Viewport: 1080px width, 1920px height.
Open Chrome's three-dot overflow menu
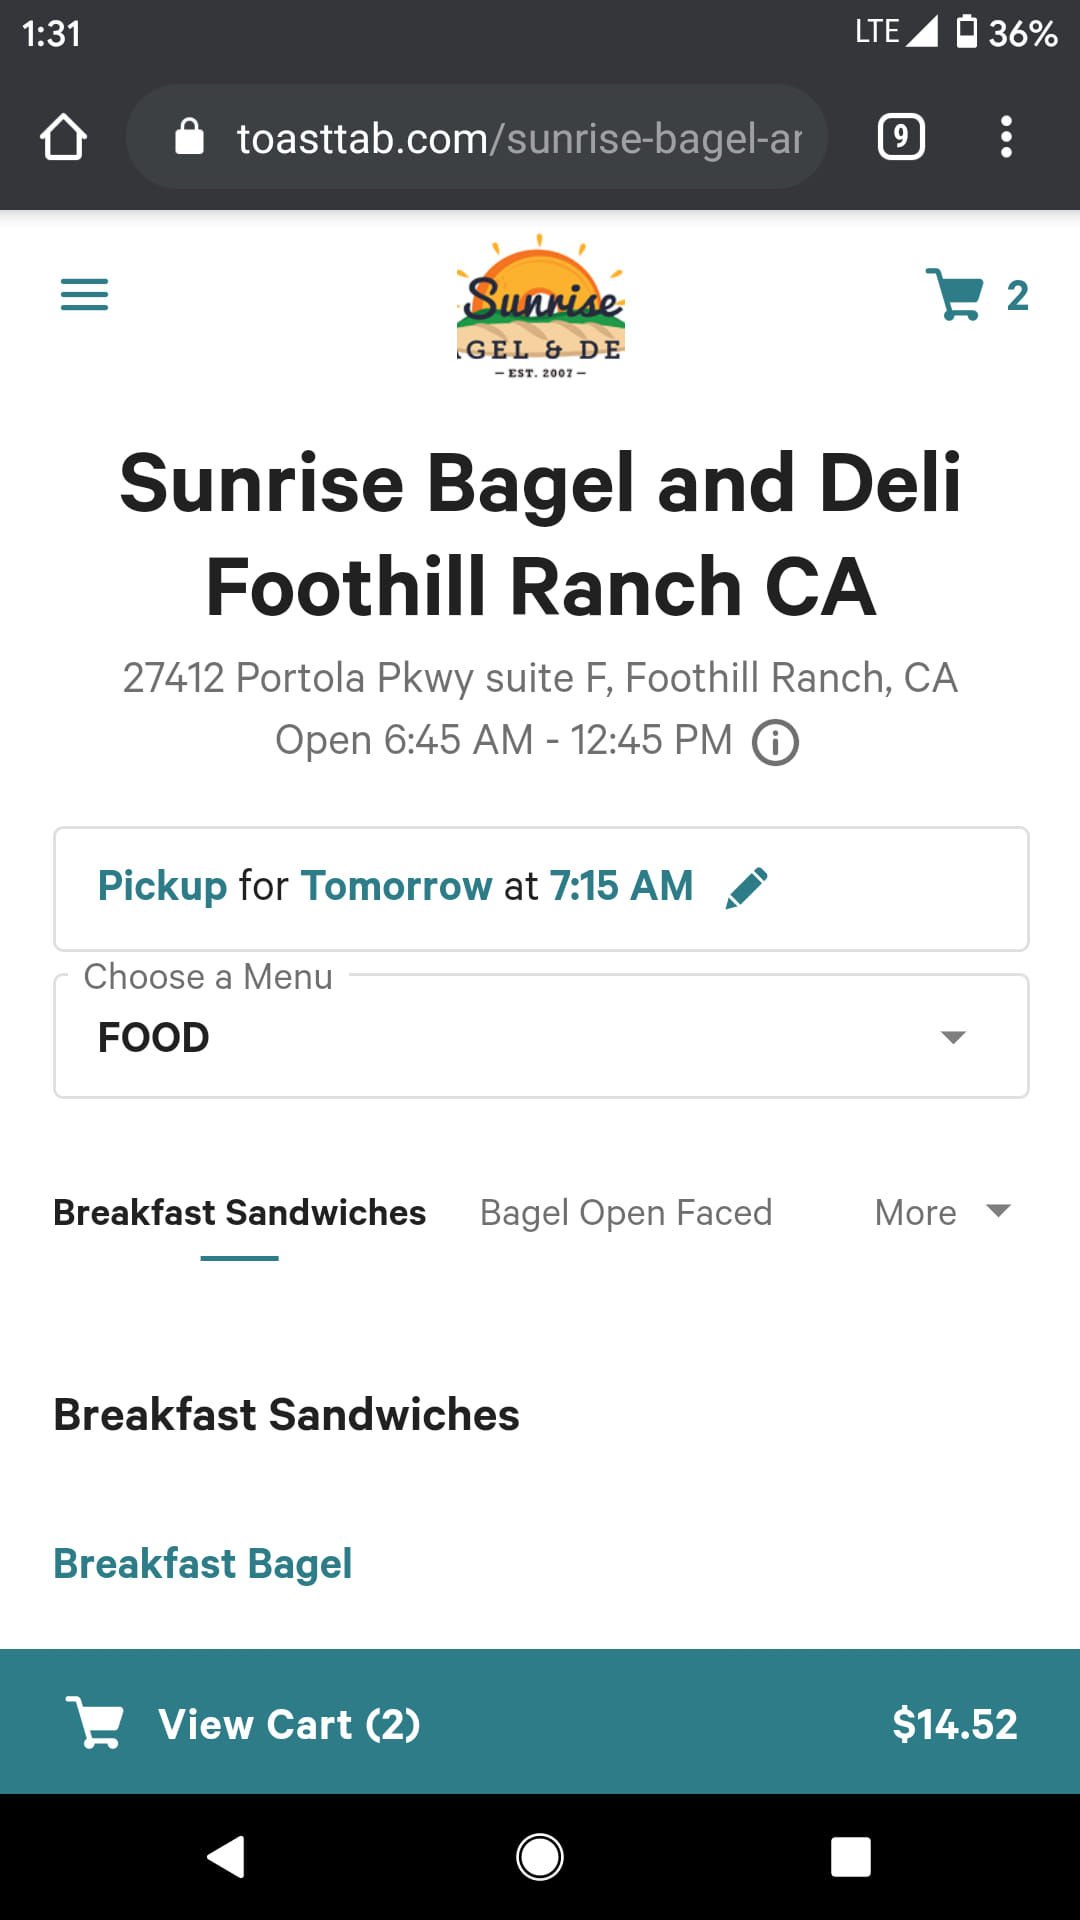[1006, 137]
